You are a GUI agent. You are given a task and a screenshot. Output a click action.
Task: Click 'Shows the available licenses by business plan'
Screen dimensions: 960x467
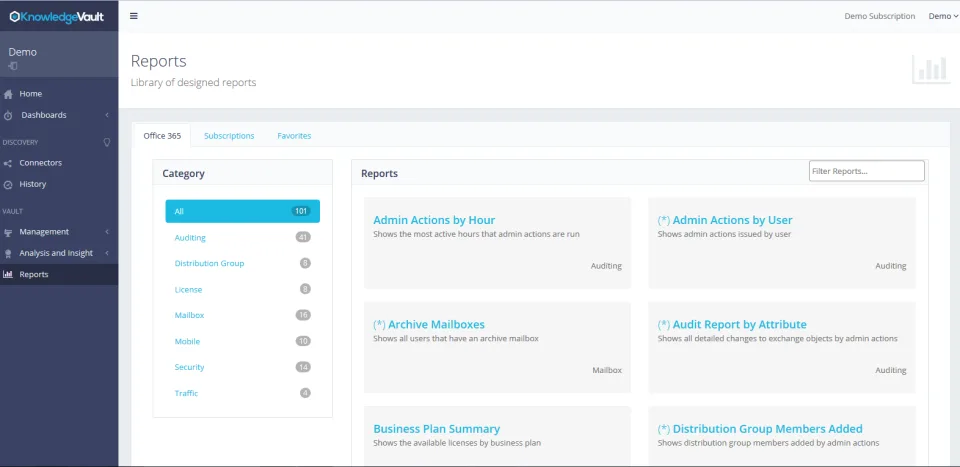coord(457,443)
